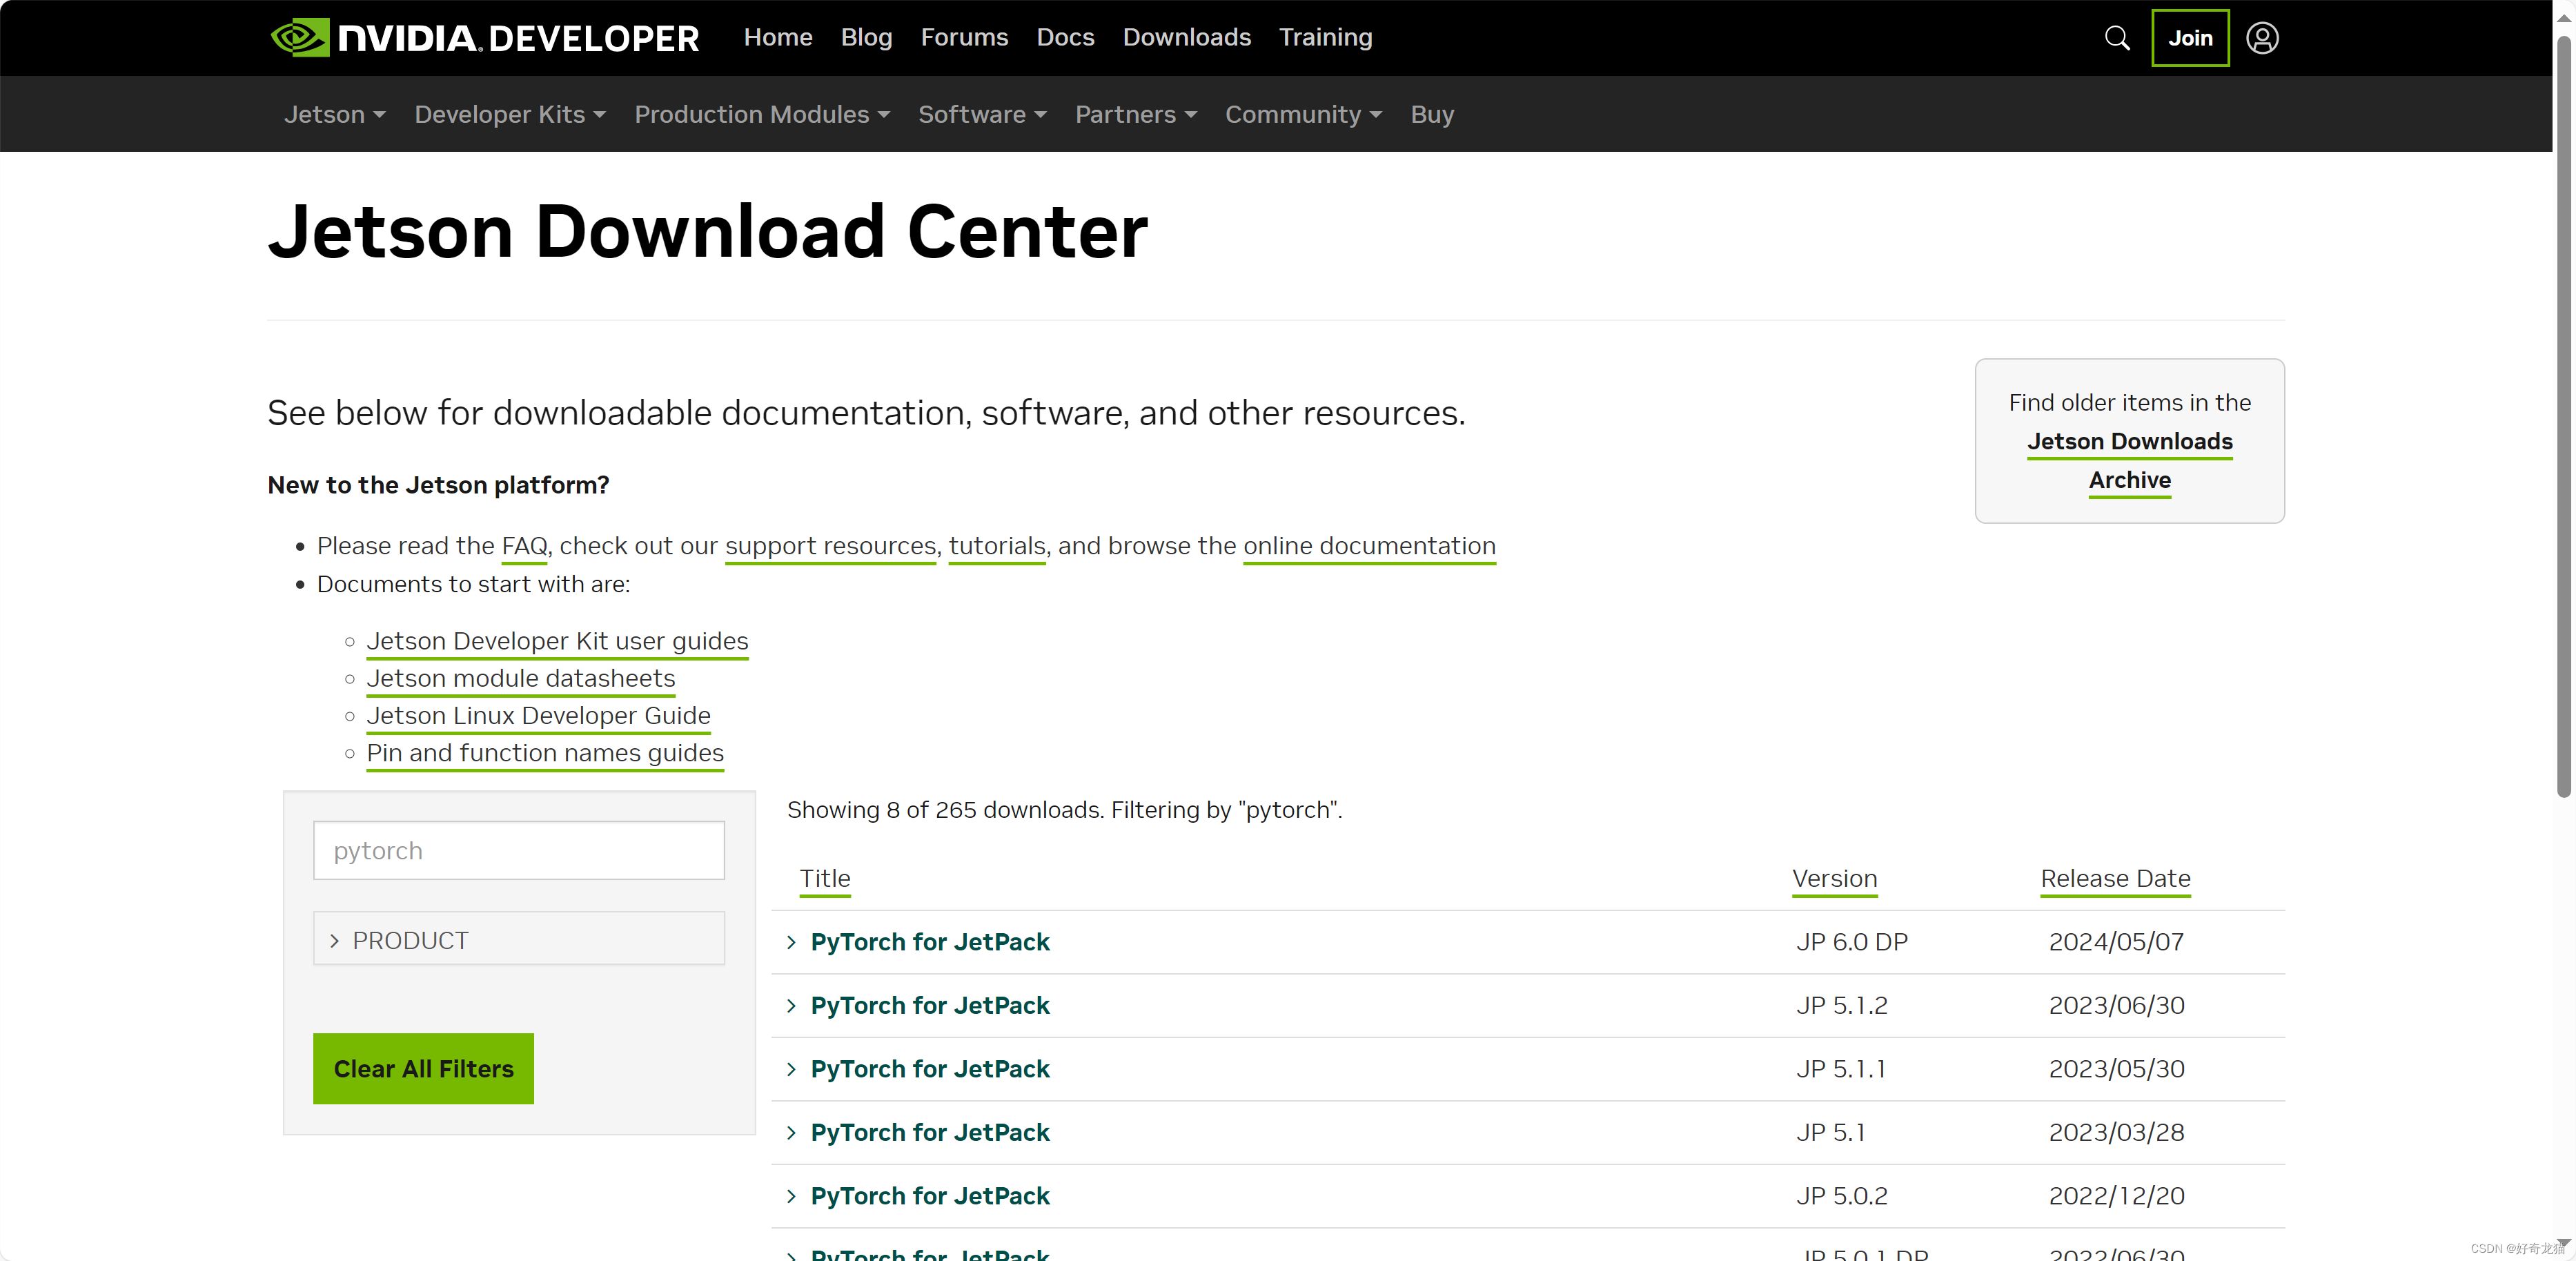Focus the pytorch search filter field
This screenshot has width=2576, height=1261.
518,851
